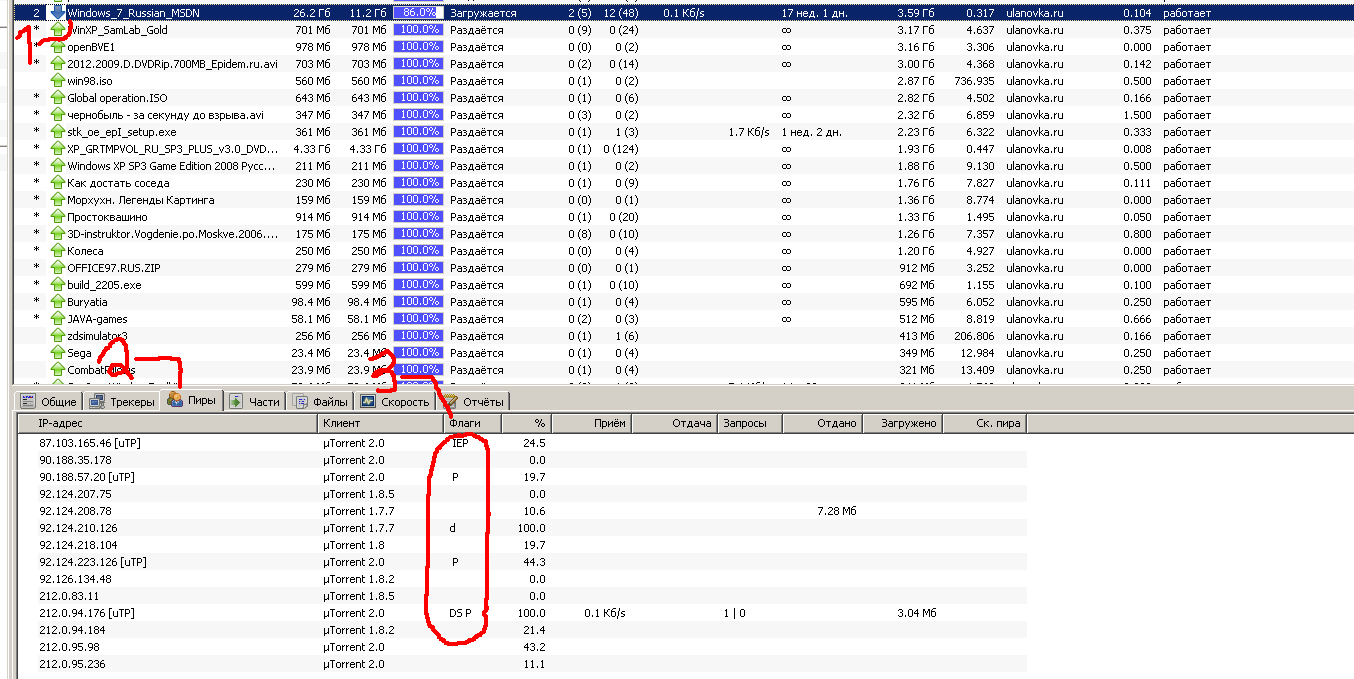Show the Скорость tab

[396, 402]
